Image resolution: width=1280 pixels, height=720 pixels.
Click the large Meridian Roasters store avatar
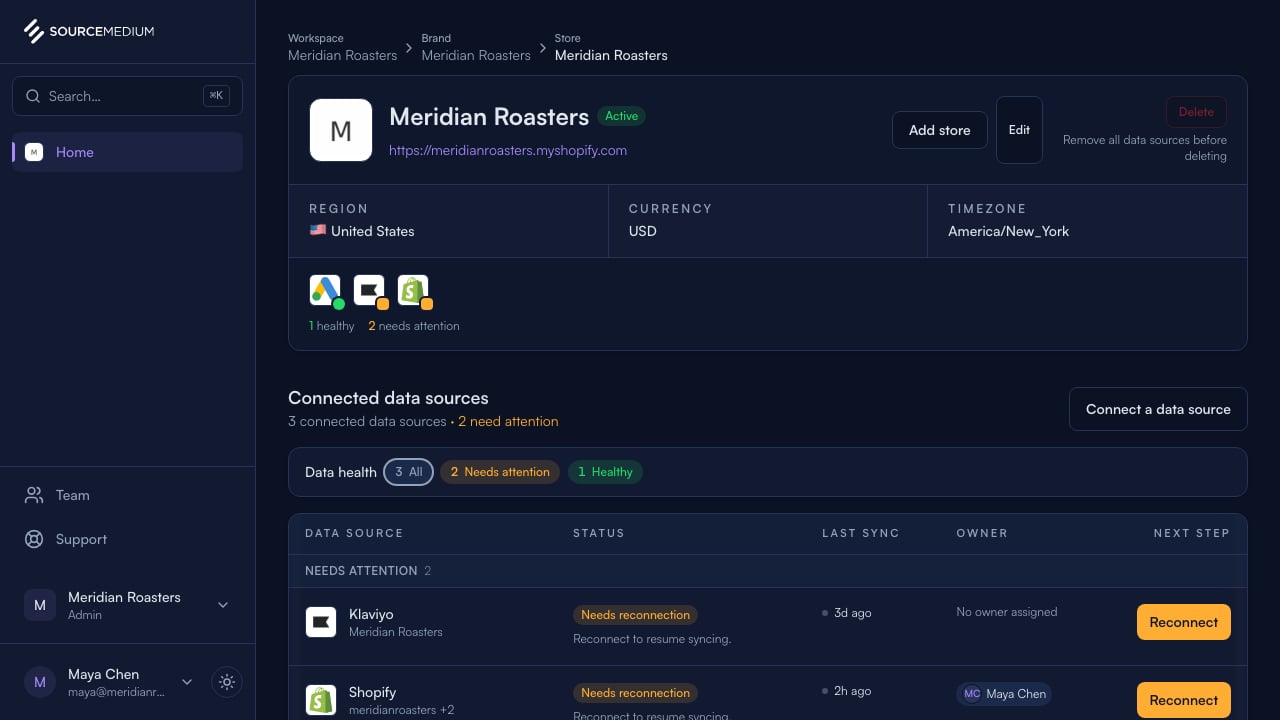(x=341, y=130)
